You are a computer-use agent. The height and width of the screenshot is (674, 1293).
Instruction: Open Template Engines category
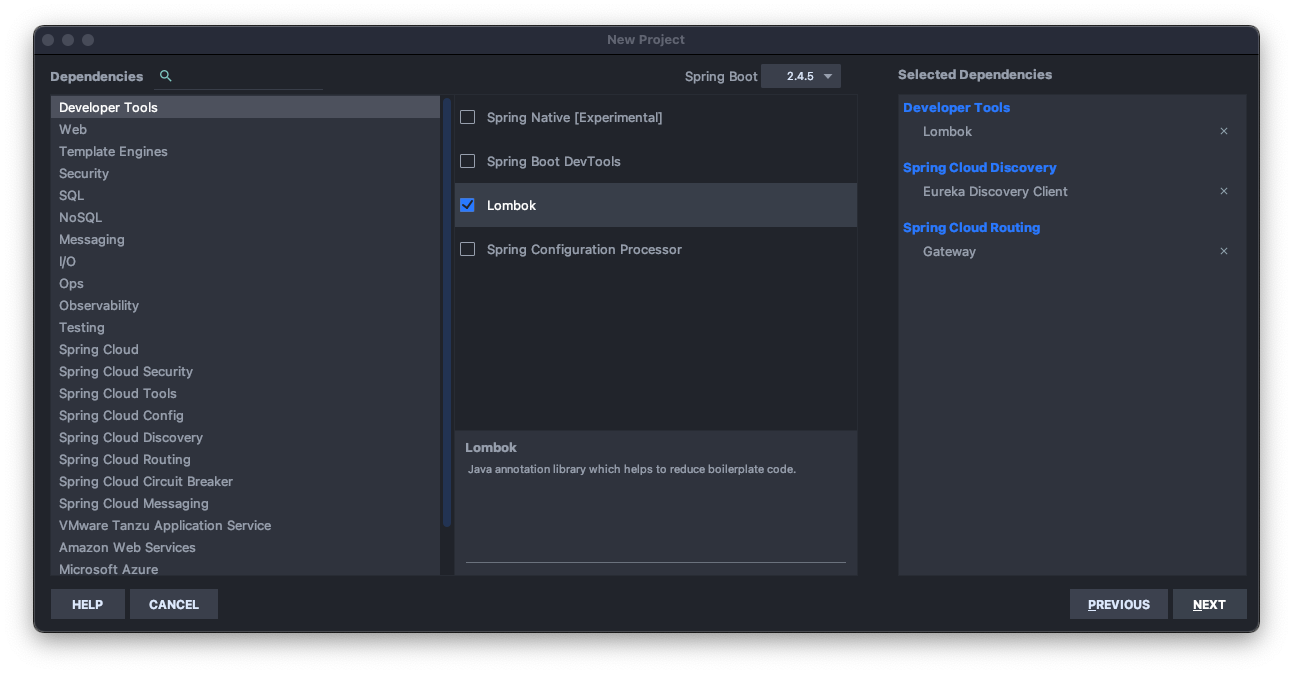pyautogui.click(x=245, y=151)
